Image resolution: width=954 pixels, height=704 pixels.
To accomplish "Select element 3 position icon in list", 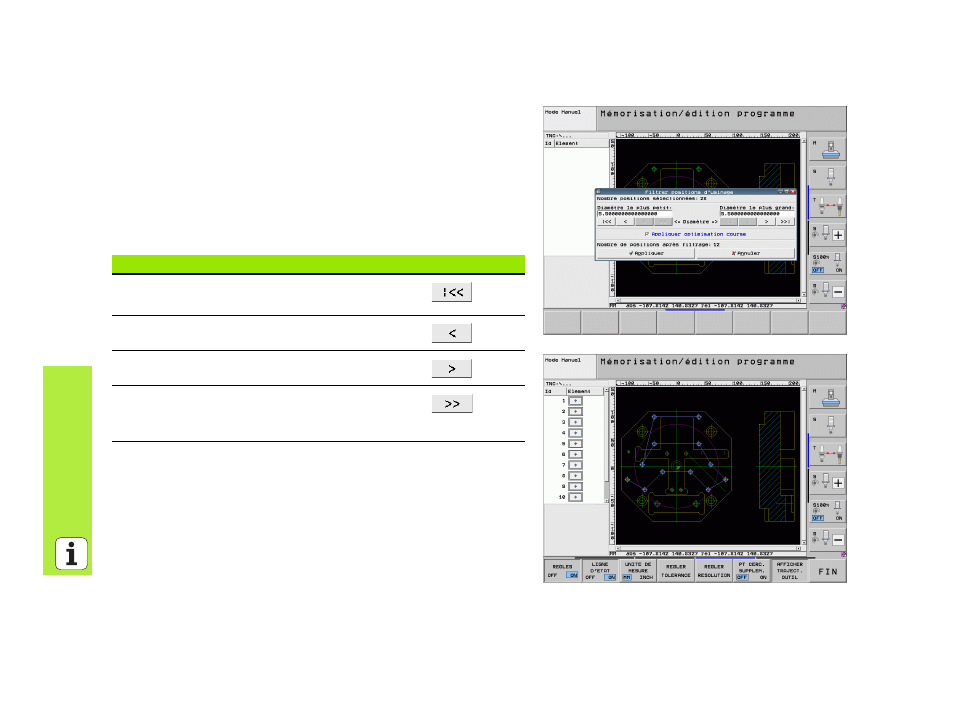I will [575, 422].
